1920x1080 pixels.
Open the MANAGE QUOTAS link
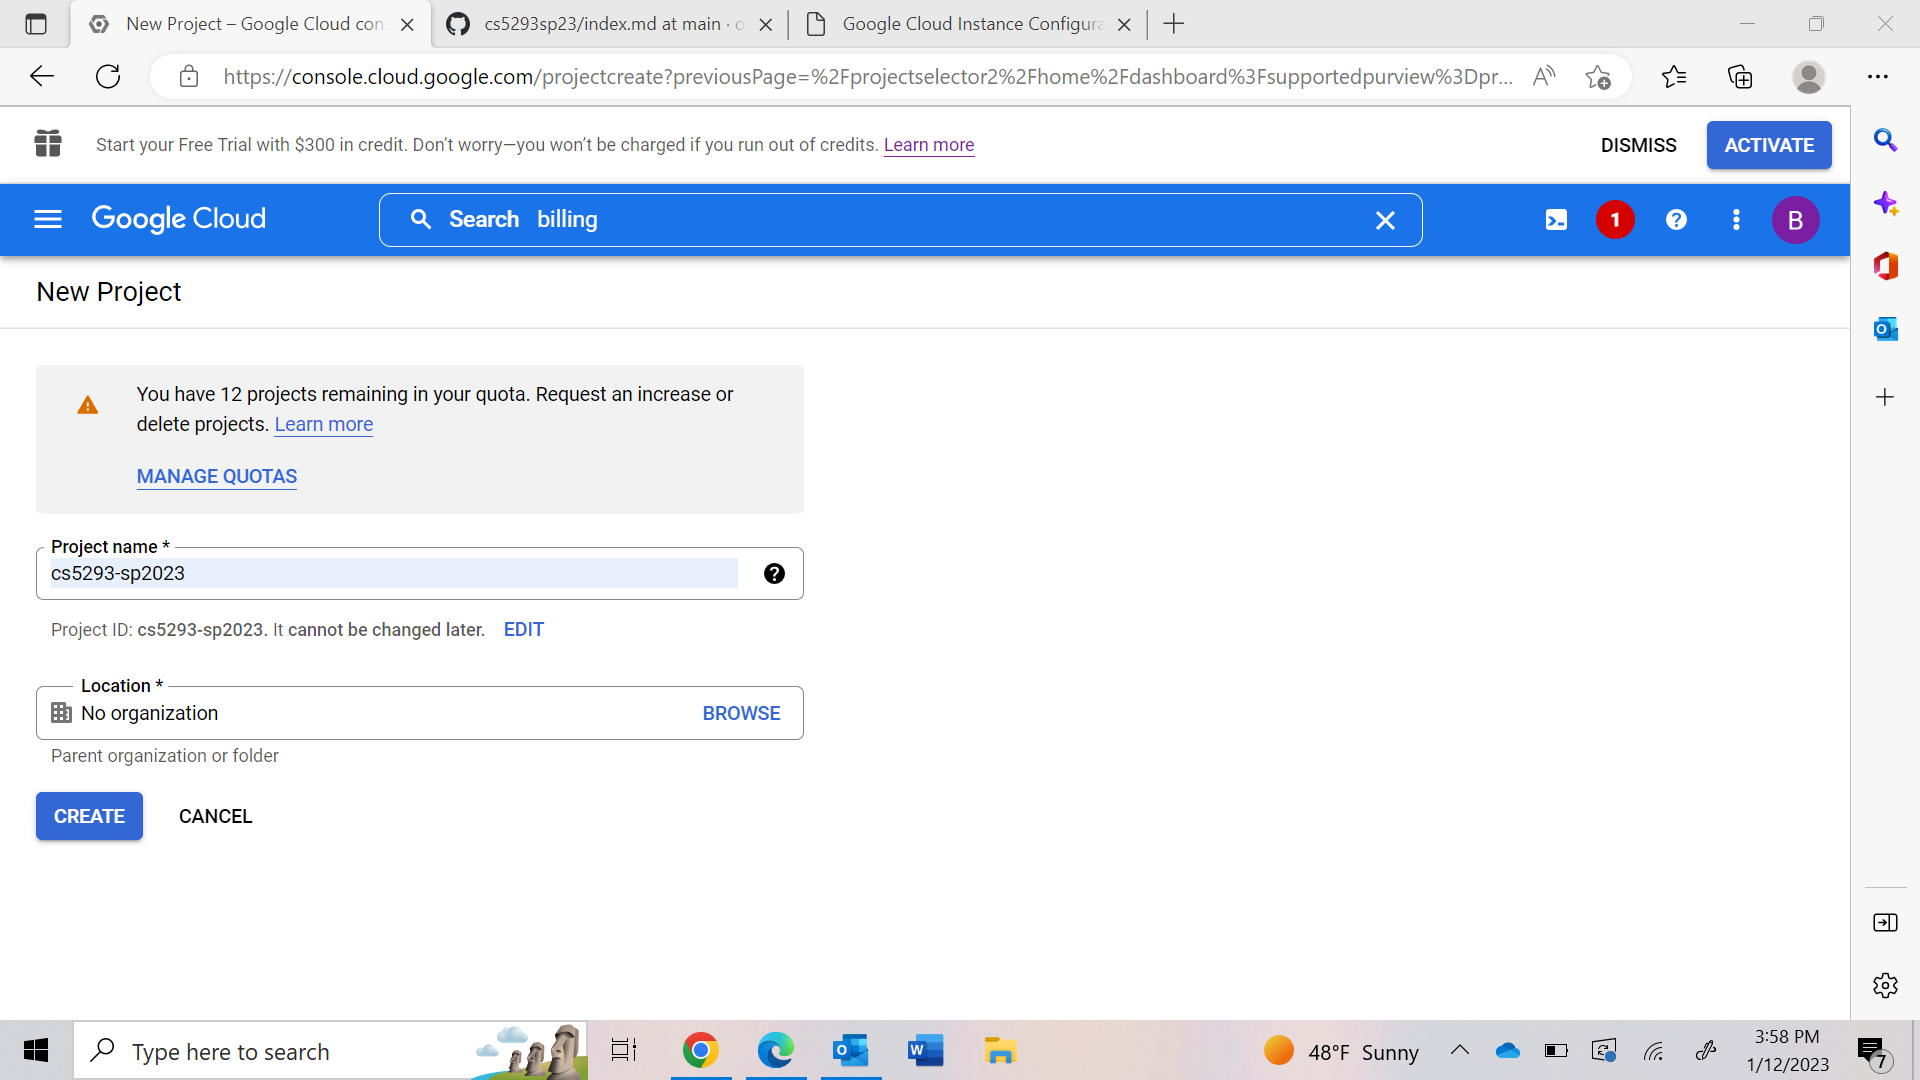(x=217, y=476)
